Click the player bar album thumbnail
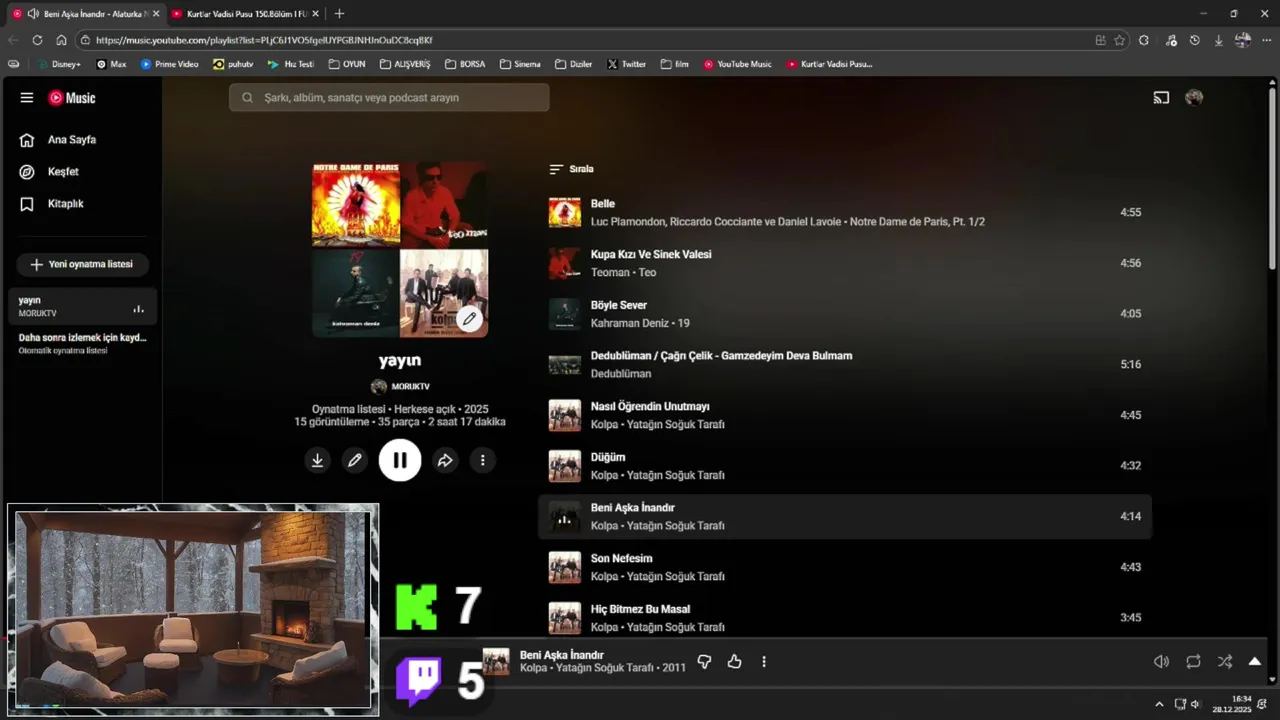 tap(496, 661)
